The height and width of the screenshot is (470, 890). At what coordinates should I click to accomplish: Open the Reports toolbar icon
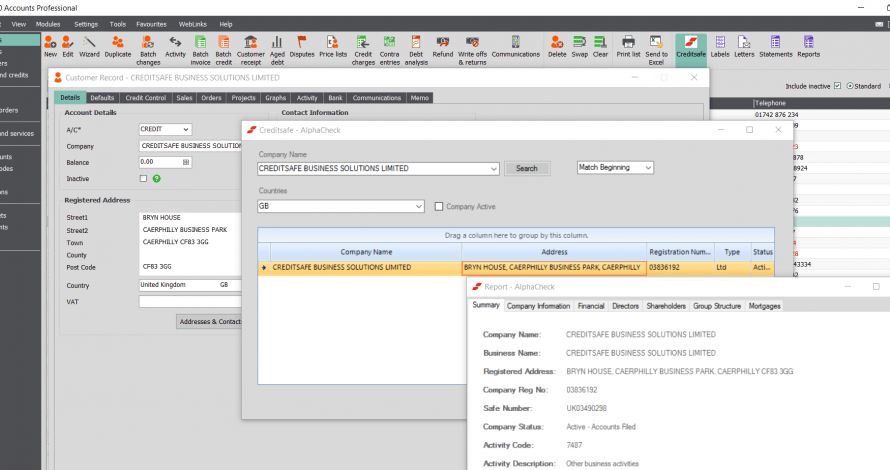pyautogui.click(x=808, y=46)
